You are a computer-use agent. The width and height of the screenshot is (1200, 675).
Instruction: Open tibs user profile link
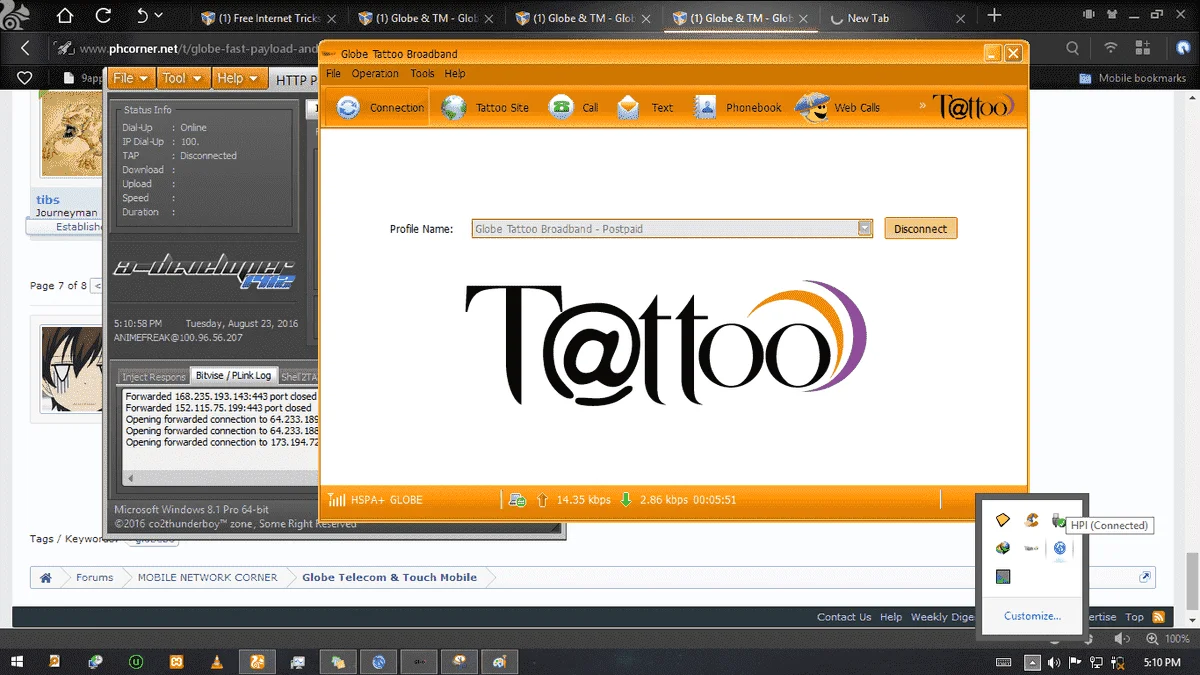(48, 200)
